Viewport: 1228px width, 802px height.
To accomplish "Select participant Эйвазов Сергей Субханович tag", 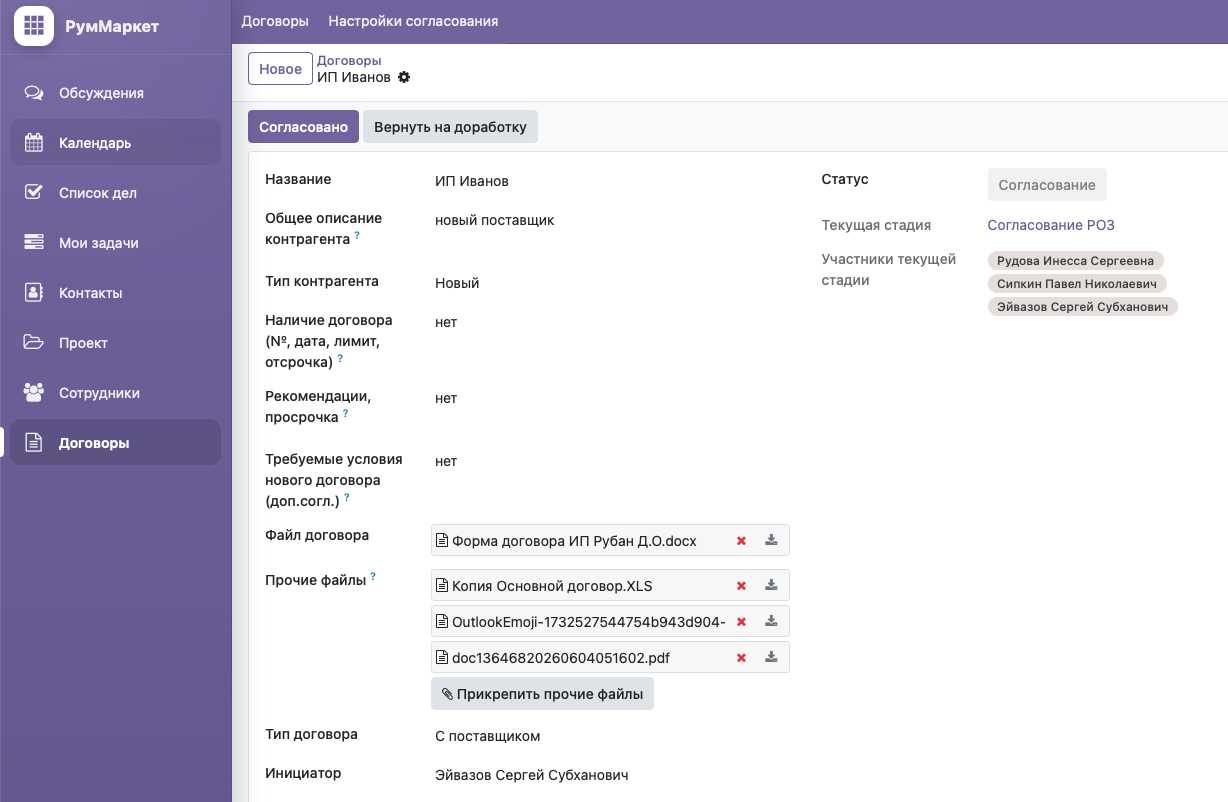I will coord(1083,307).
